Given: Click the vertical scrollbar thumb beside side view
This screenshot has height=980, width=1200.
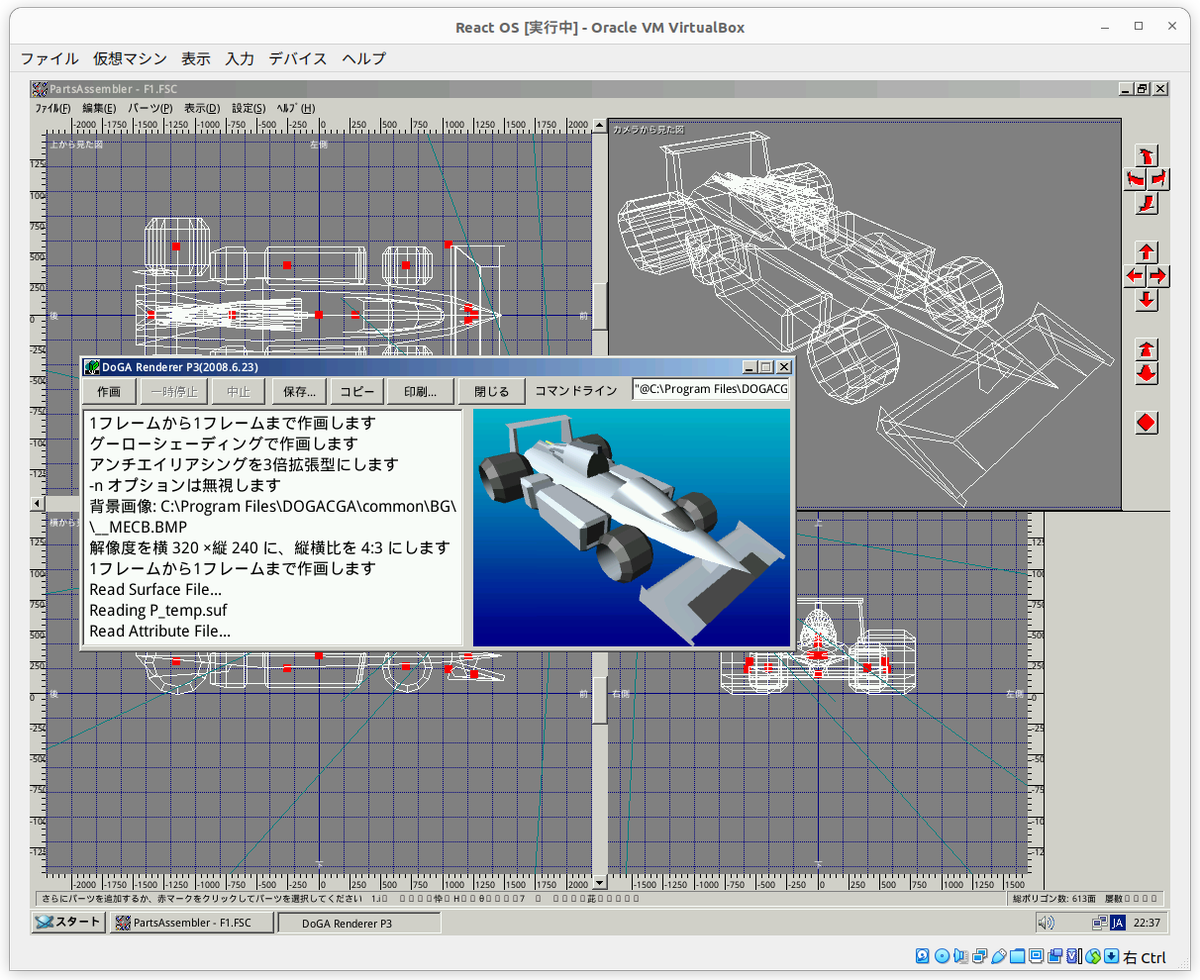Looking at the screenshot, I should pyautogui.click(x=599, y=701).
